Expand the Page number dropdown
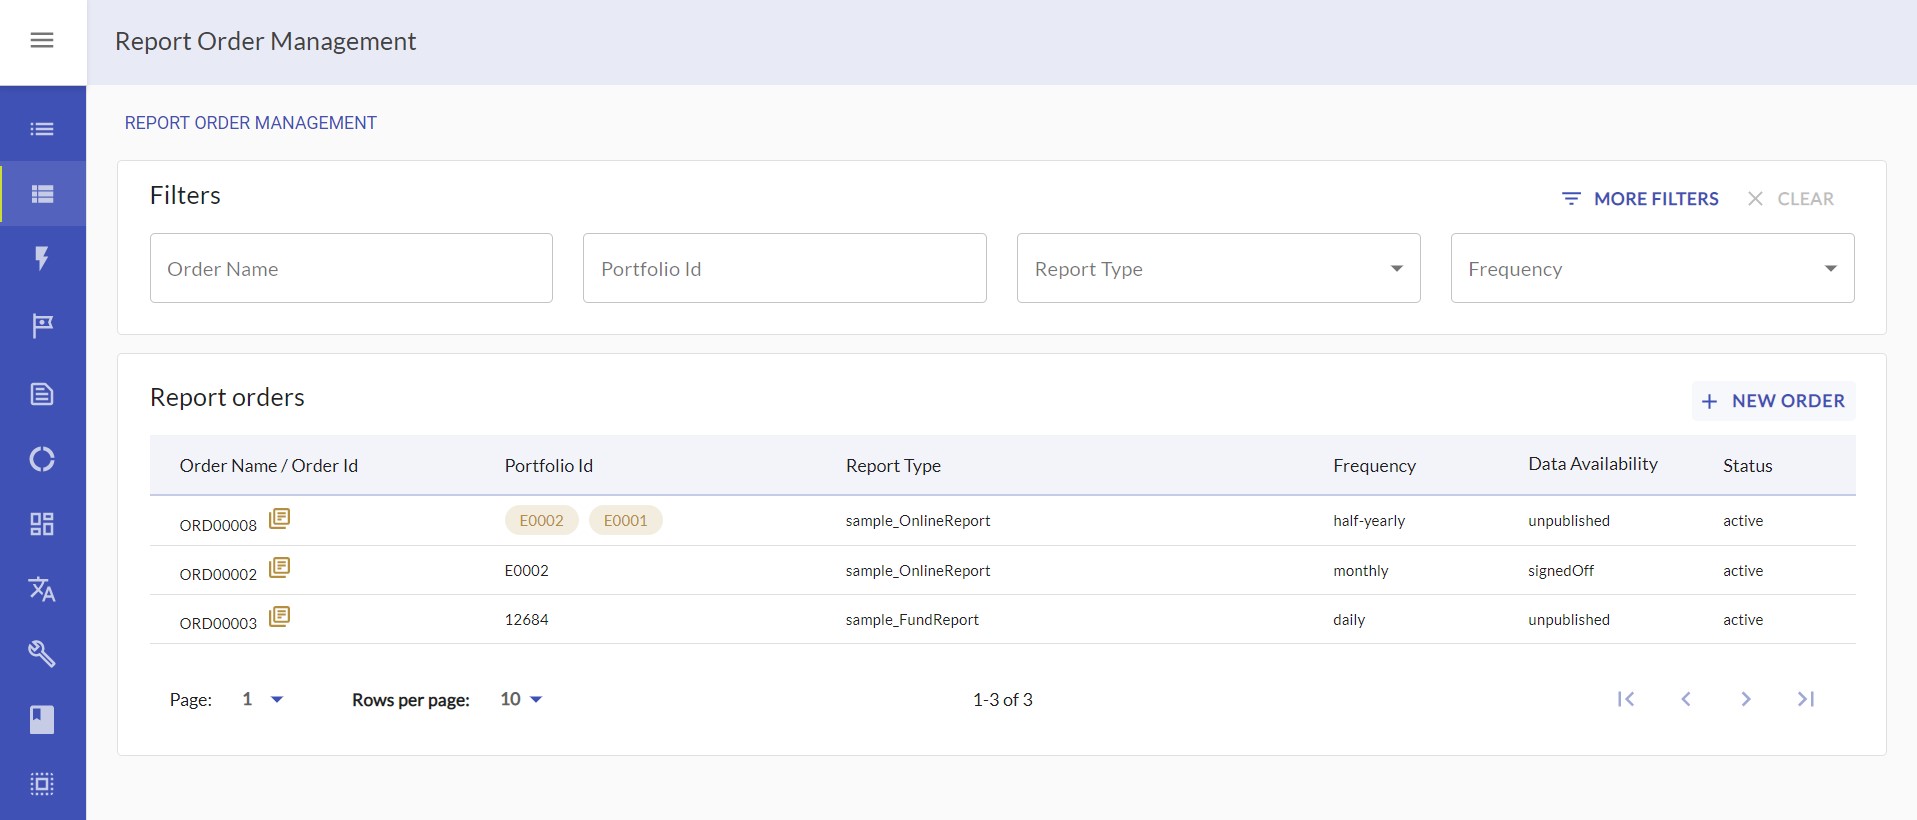 (x=264, y=699)
